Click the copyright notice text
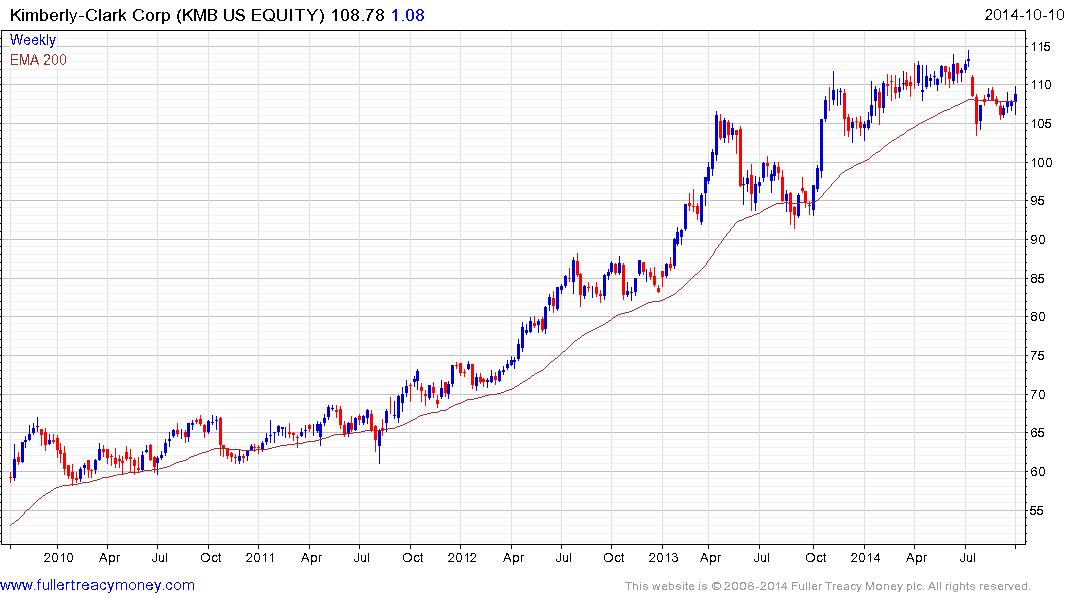 point(828,586)
